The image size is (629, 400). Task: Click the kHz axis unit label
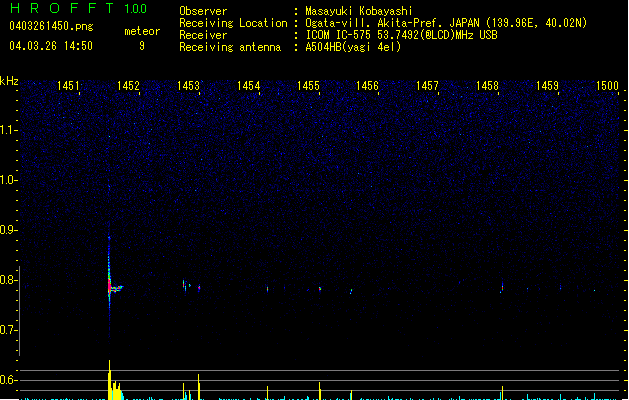click(x=9, y=81)
